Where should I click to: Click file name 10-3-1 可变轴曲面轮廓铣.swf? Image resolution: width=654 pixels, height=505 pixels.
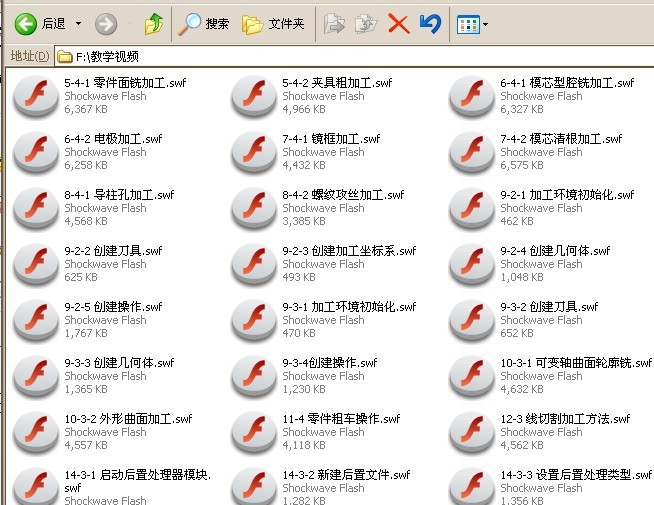tap(576, 363)
